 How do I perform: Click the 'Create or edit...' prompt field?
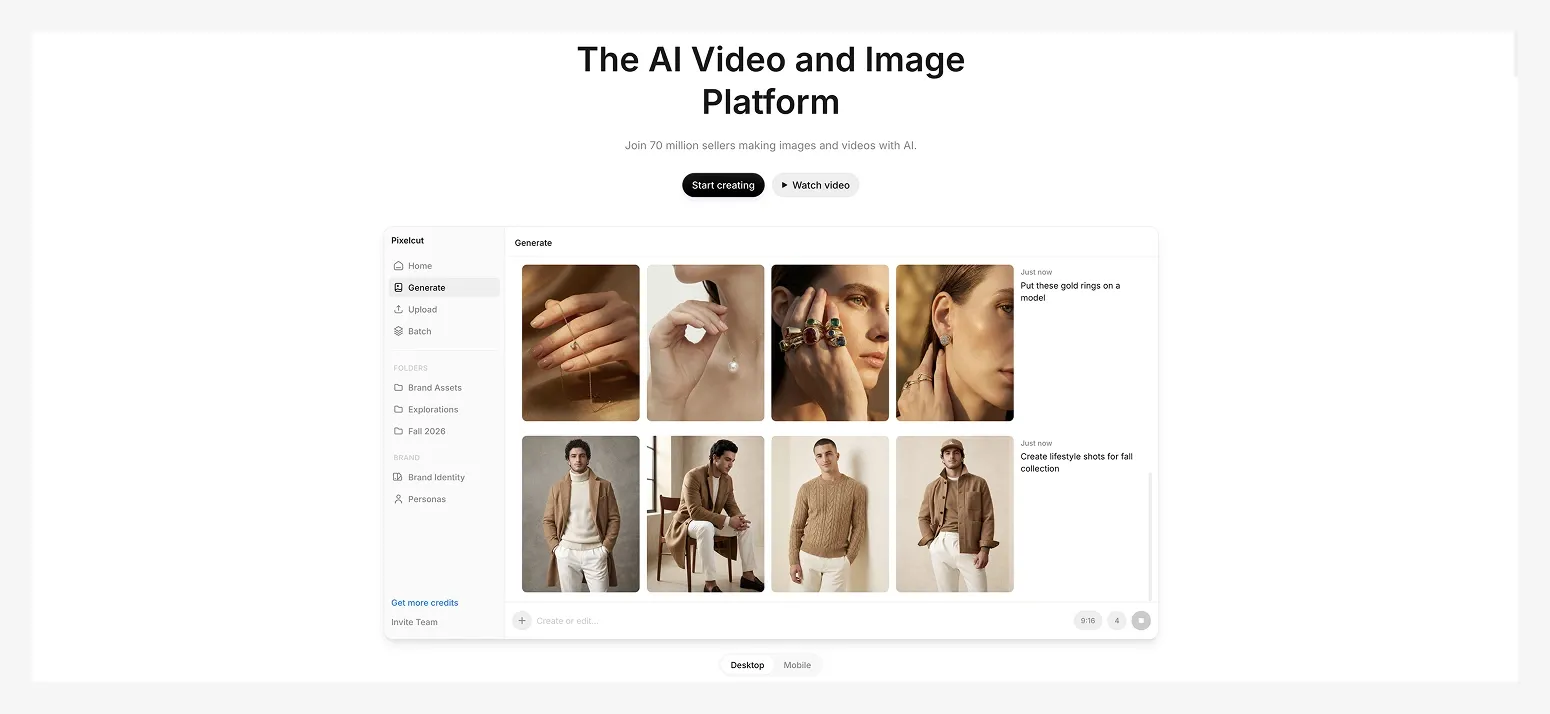[800, 621]
